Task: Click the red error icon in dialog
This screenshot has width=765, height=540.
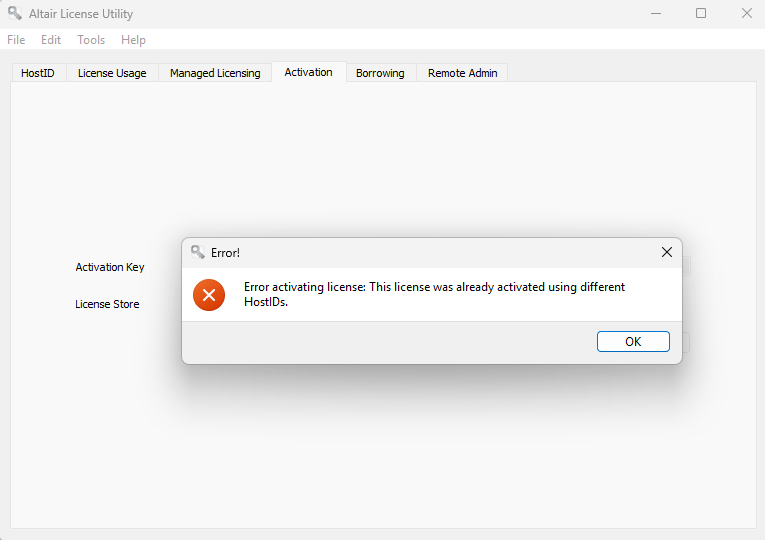Action: [209, 295]
